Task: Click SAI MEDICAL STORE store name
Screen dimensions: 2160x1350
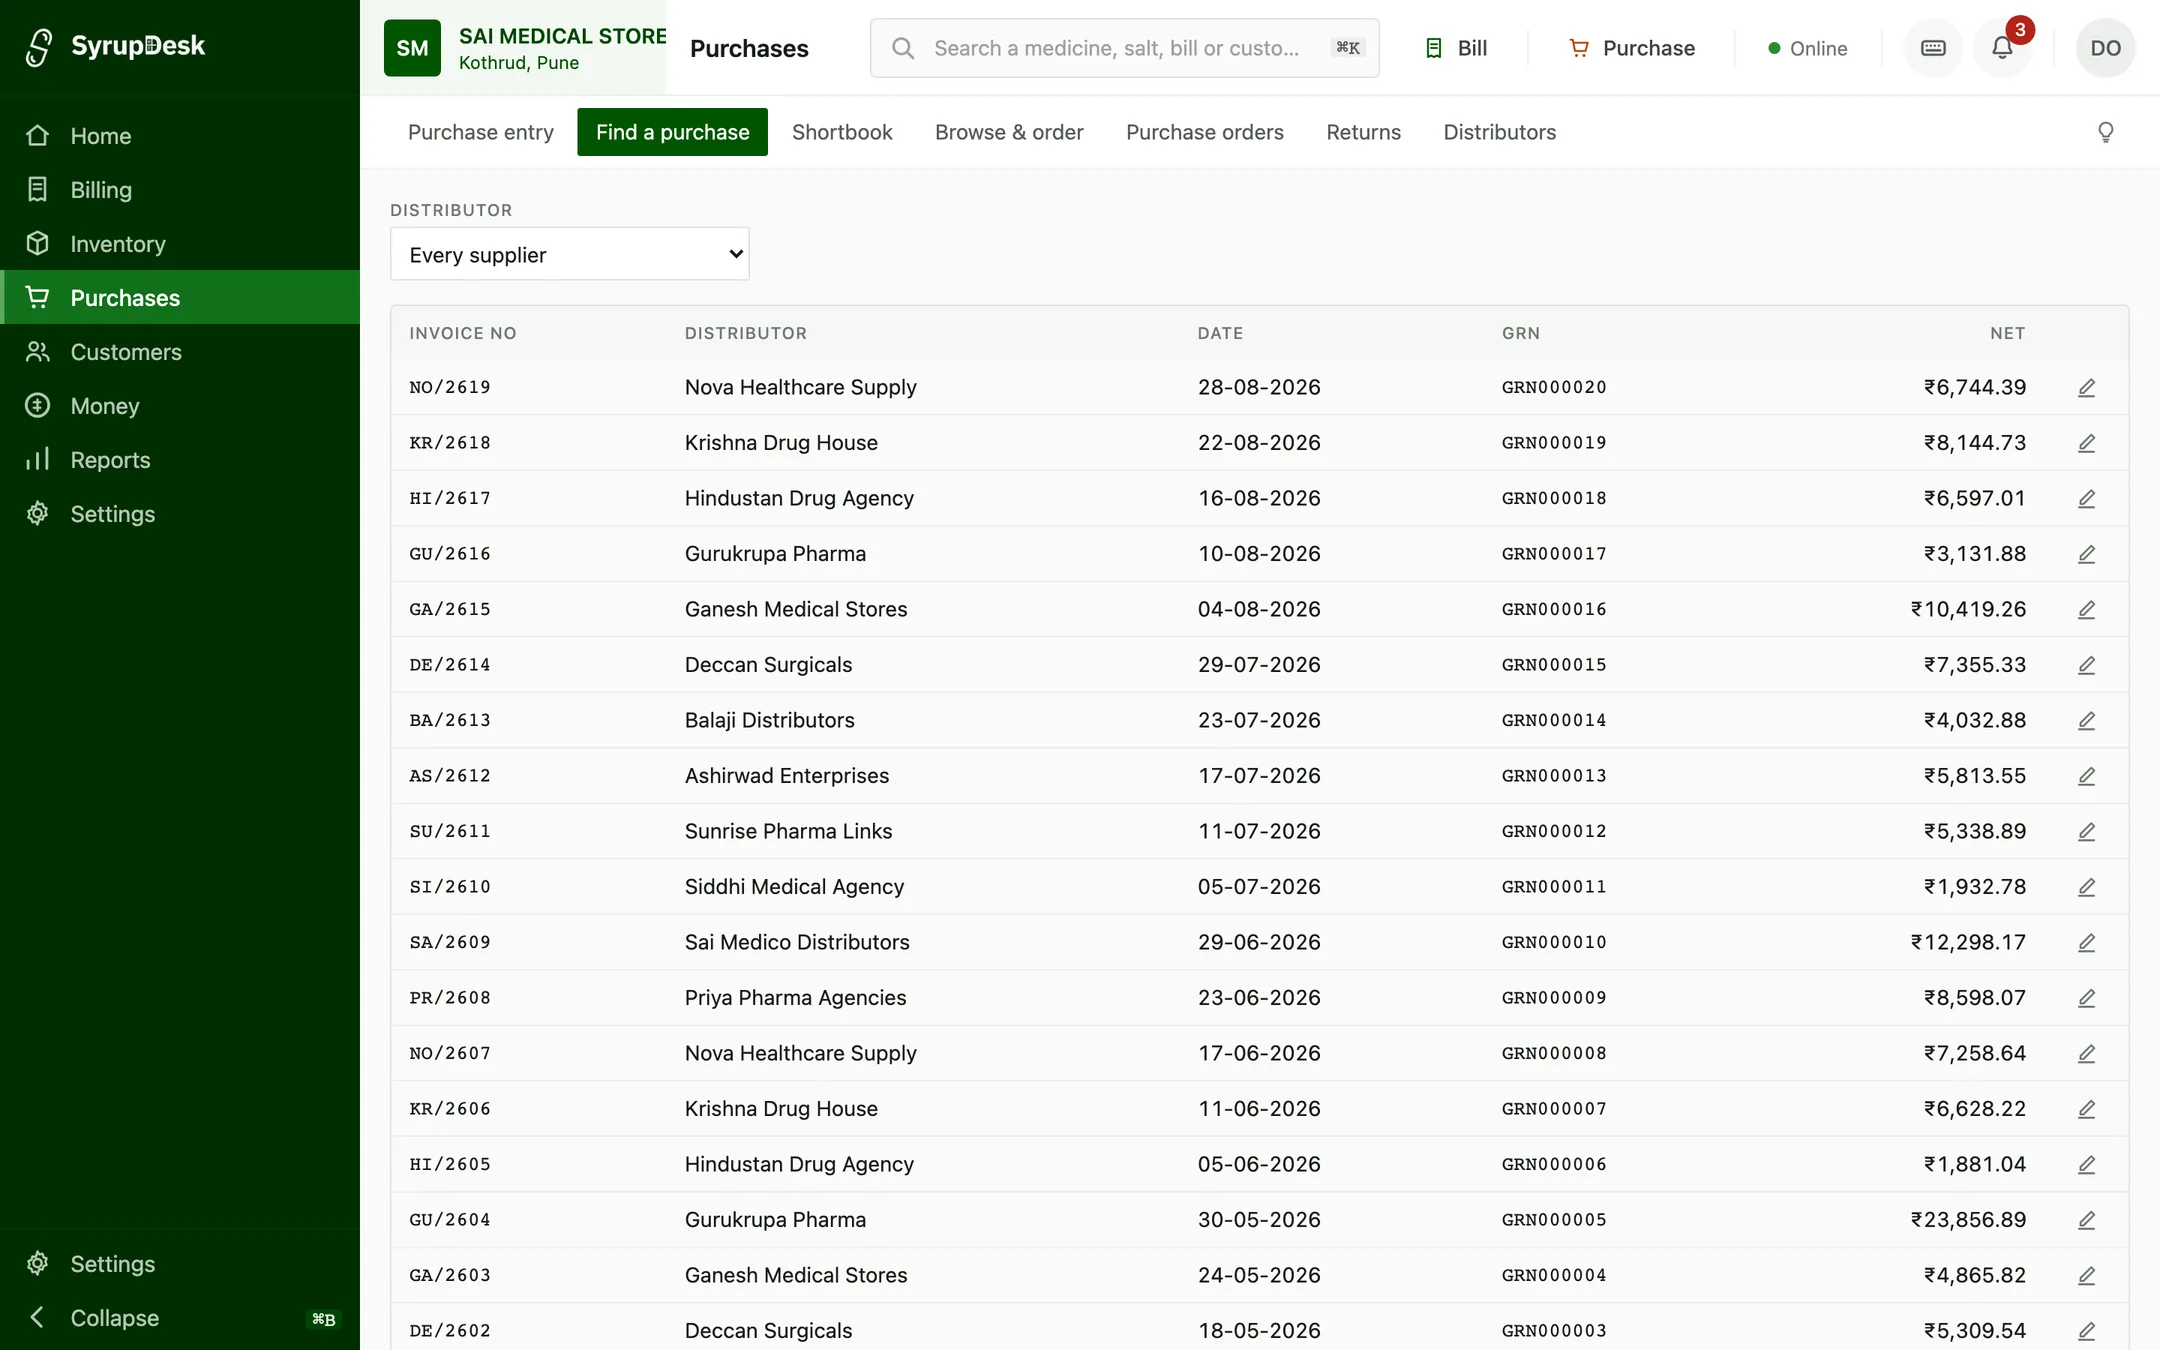Action: (562, 36)
